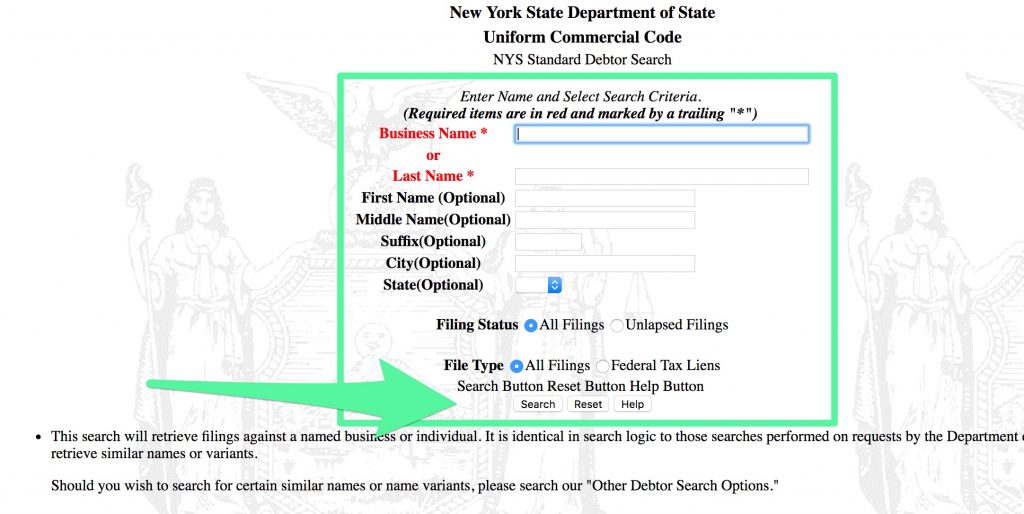Click the Middle Name(Optional) field
1024x514 pixels.
tap(605, 220)
